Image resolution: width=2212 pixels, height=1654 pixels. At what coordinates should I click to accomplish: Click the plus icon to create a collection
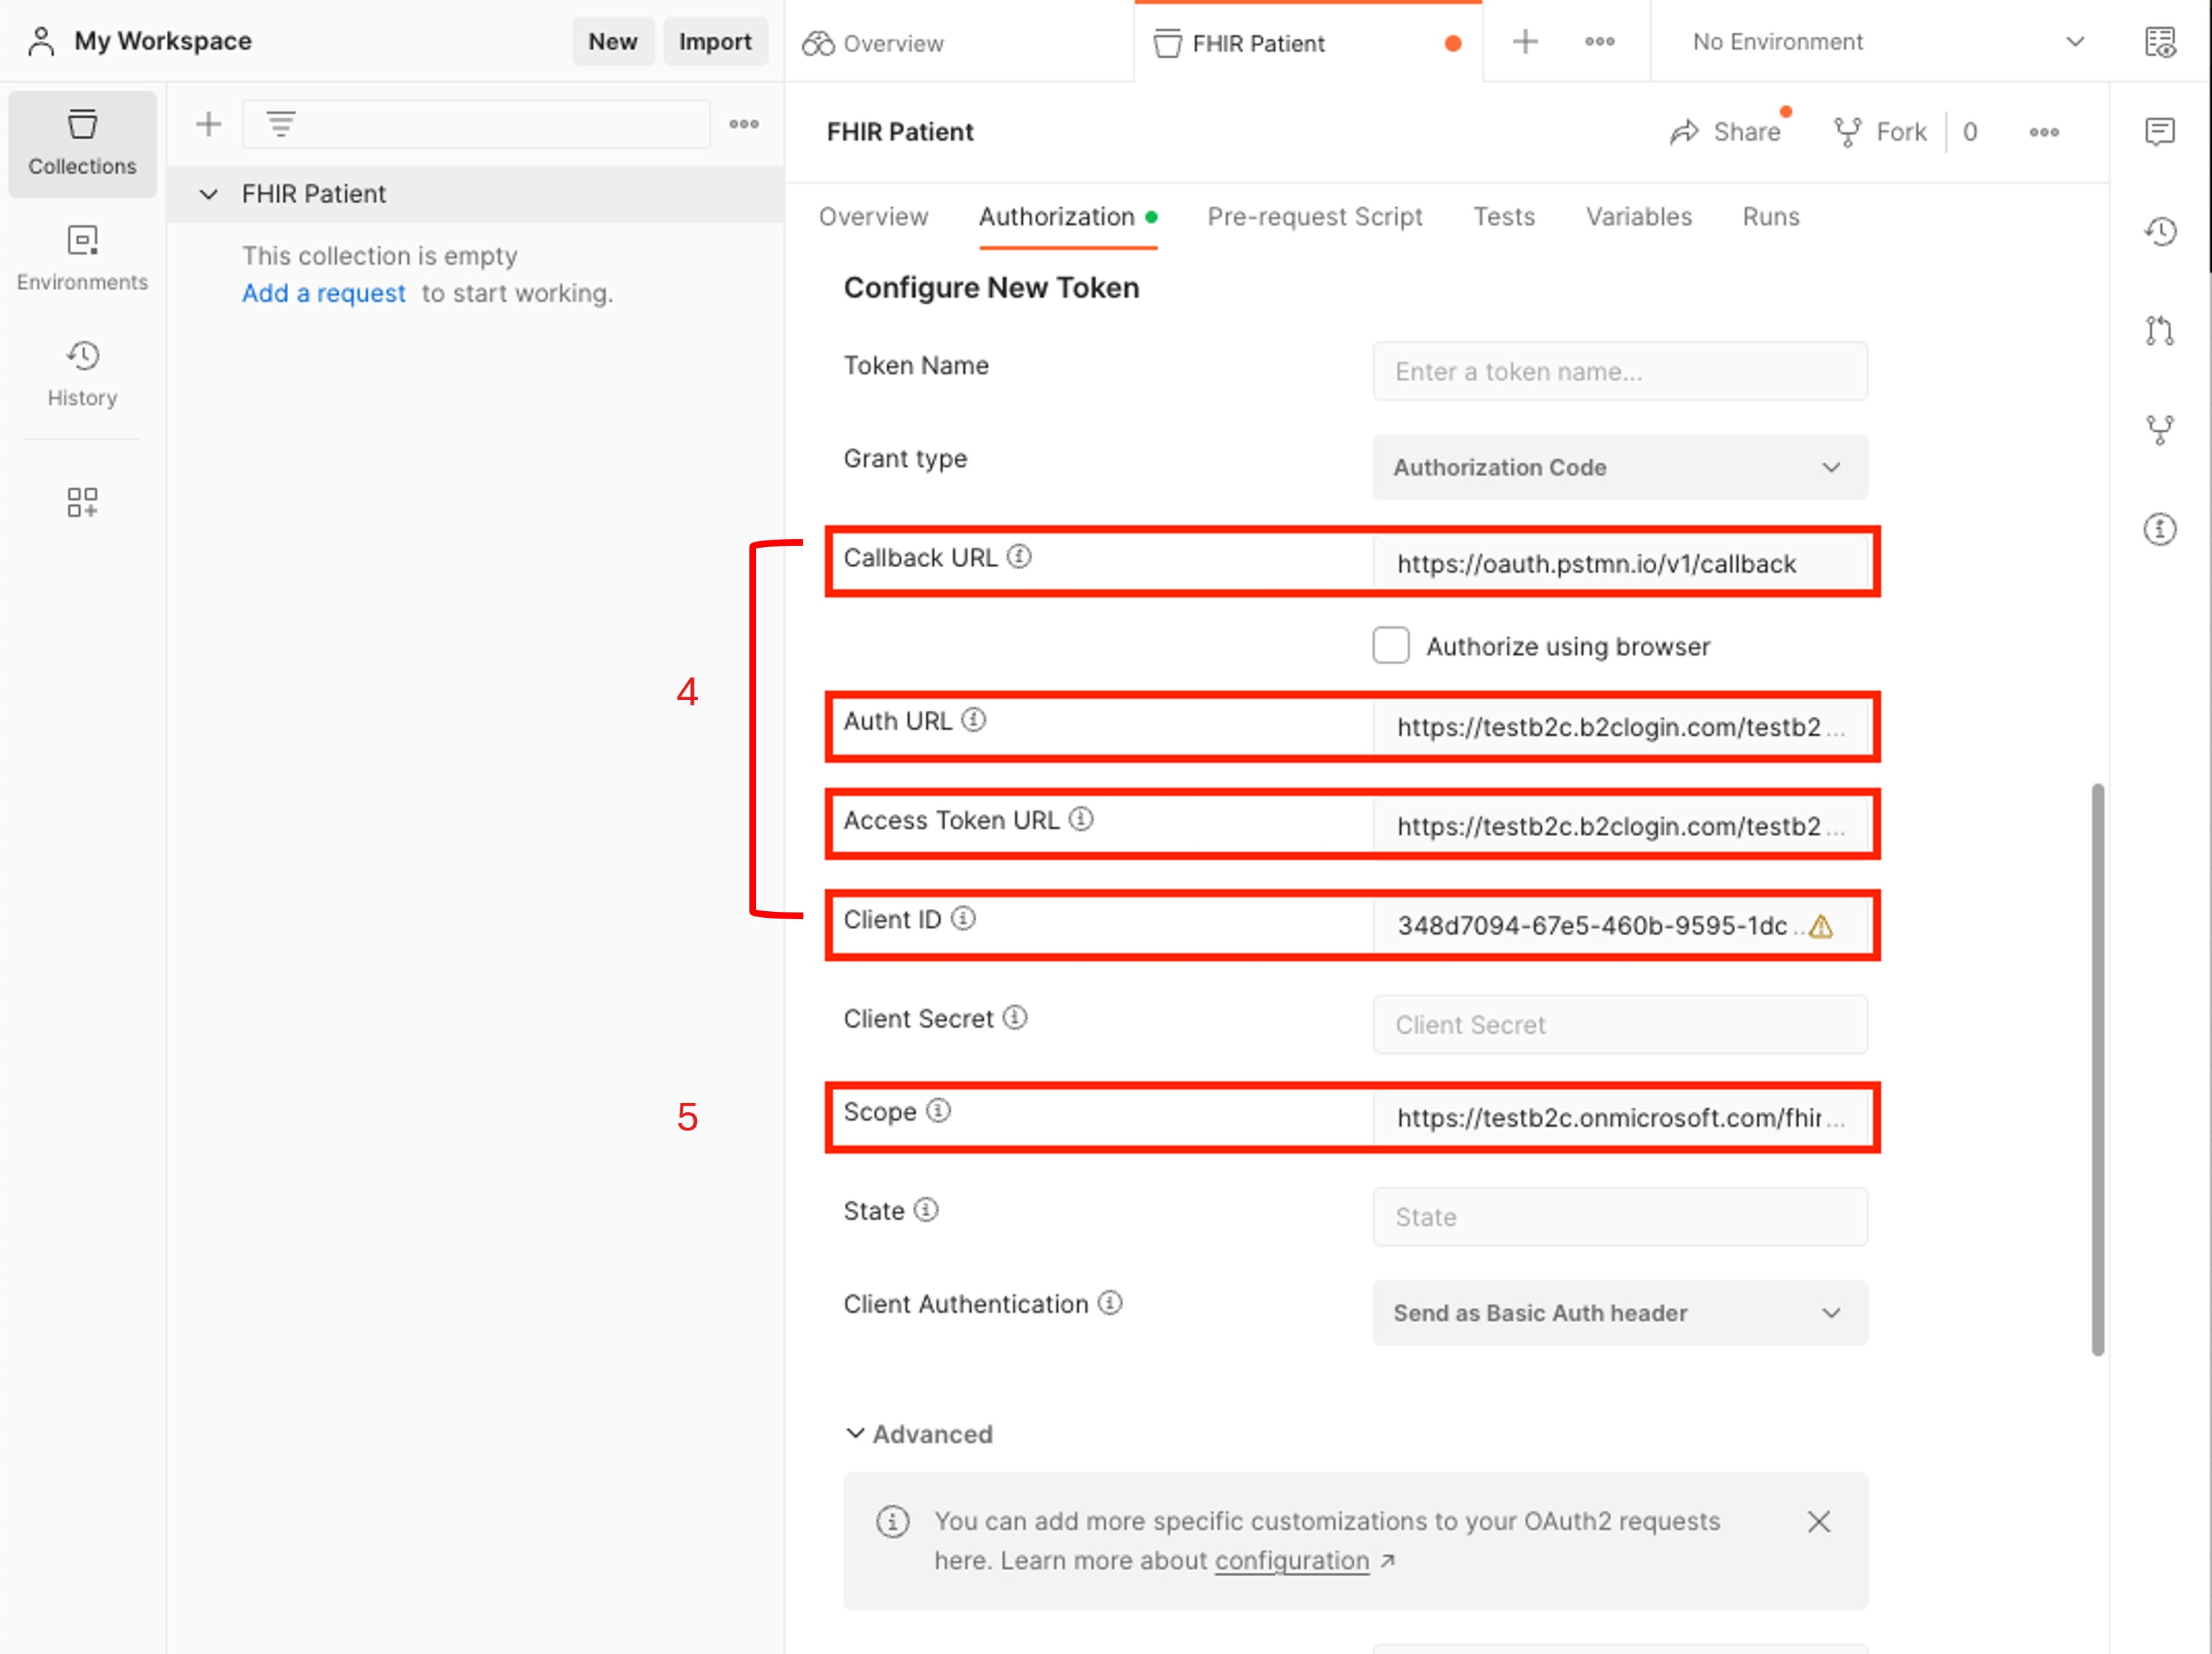coord(208,124)
